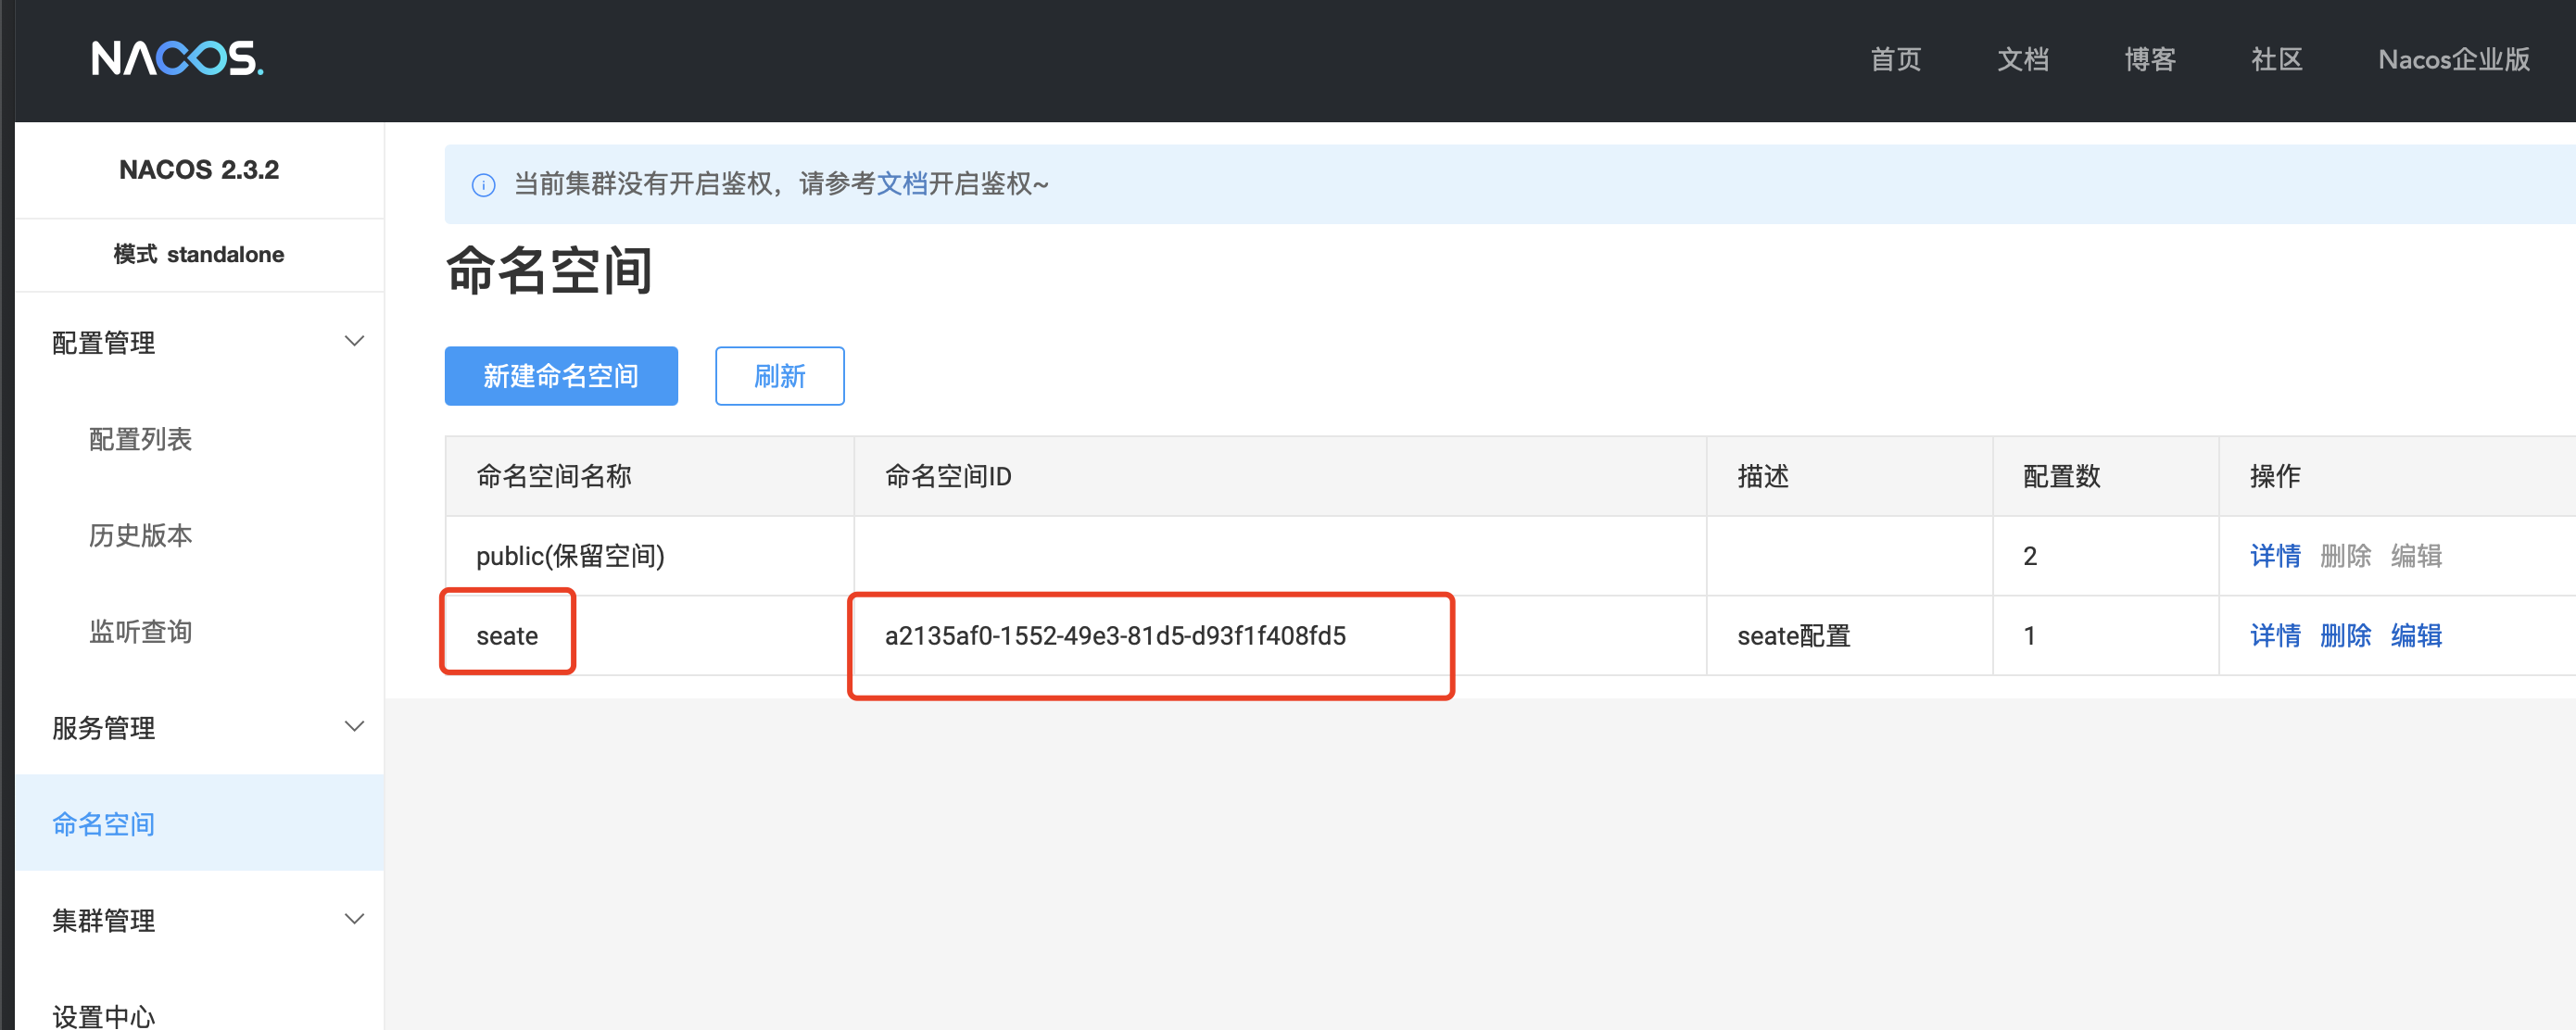Open Nacos企业版 top nav link

(2453, 60)
